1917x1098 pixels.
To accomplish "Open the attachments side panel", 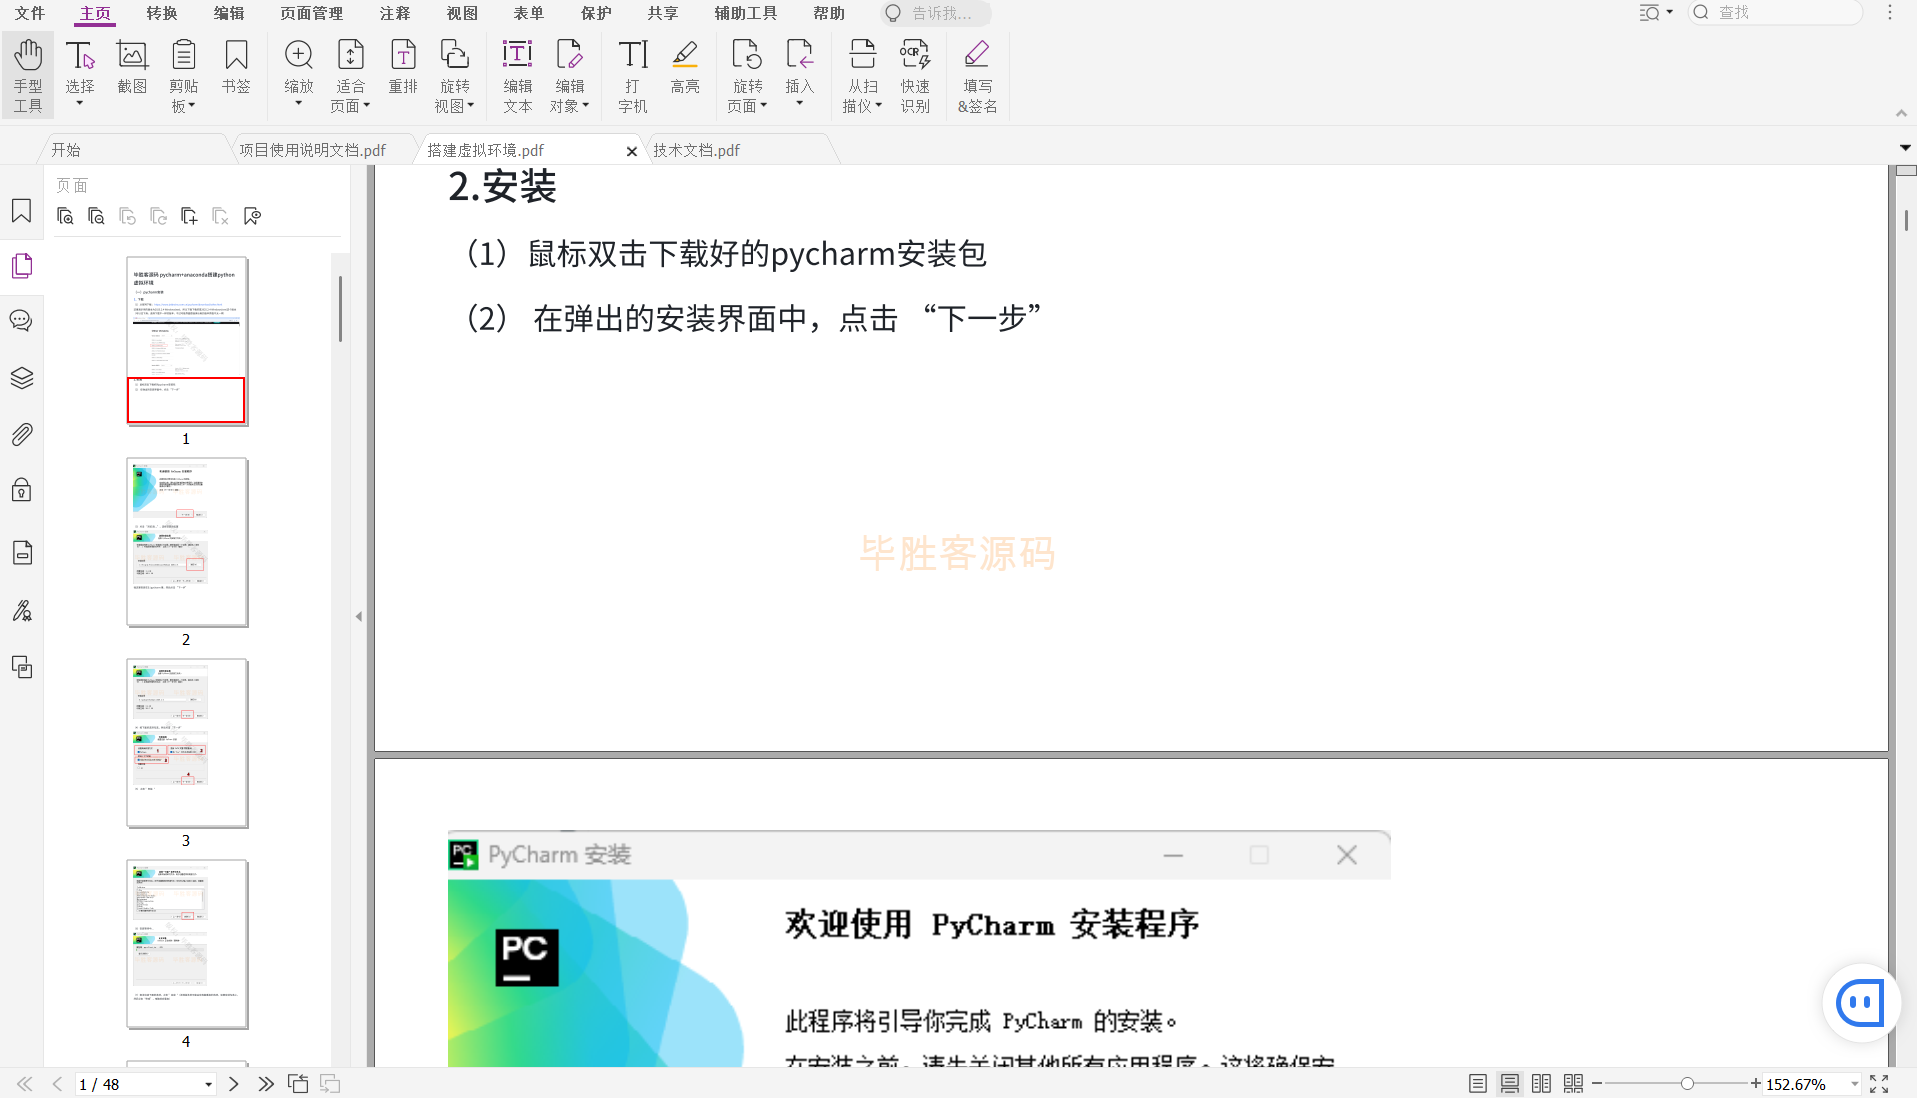I will 22,435.
